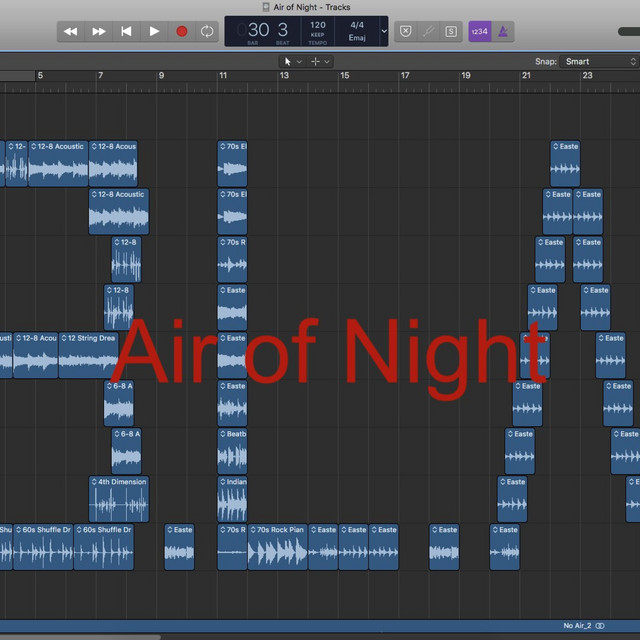Open the Snap mode Smart dropdown
The image size is (640, 640).
click(x=598, y=61)
